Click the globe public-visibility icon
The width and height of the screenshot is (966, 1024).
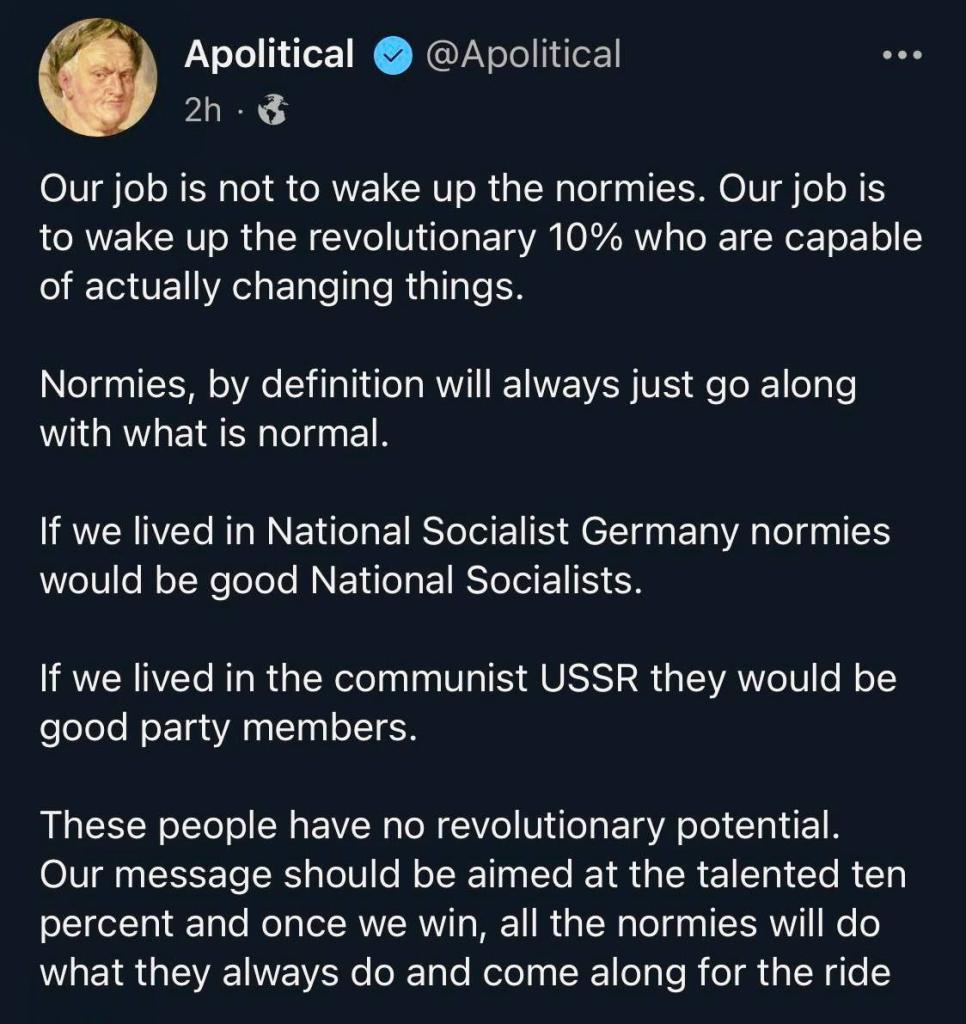point(272,111)
